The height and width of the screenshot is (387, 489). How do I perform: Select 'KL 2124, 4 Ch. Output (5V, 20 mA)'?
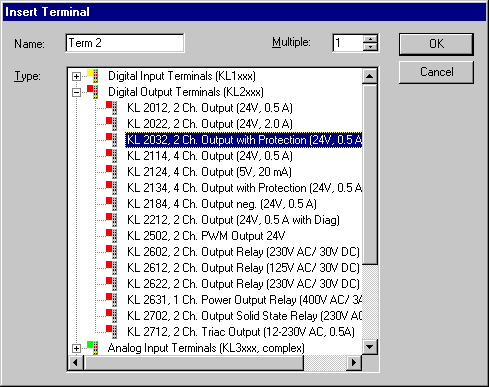(x=209, y=172)
